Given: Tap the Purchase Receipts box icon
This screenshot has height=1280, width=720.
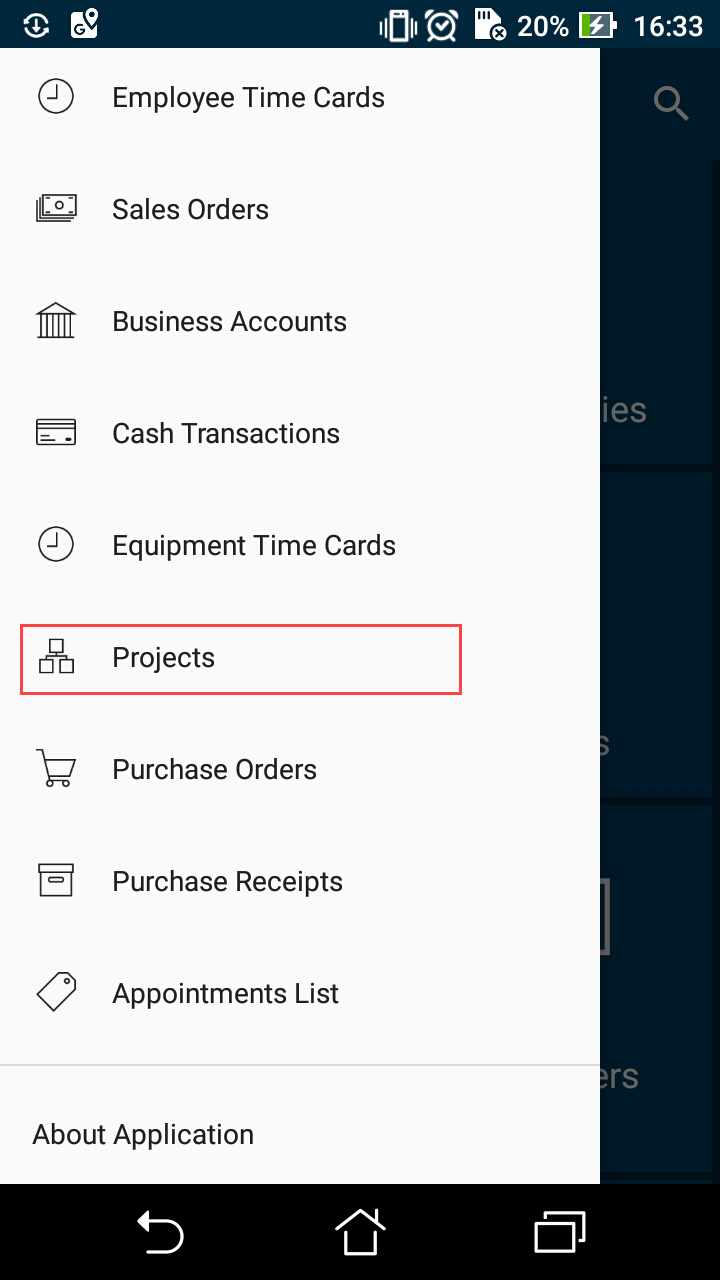Looking at the screenshot, I should [56, 881].
